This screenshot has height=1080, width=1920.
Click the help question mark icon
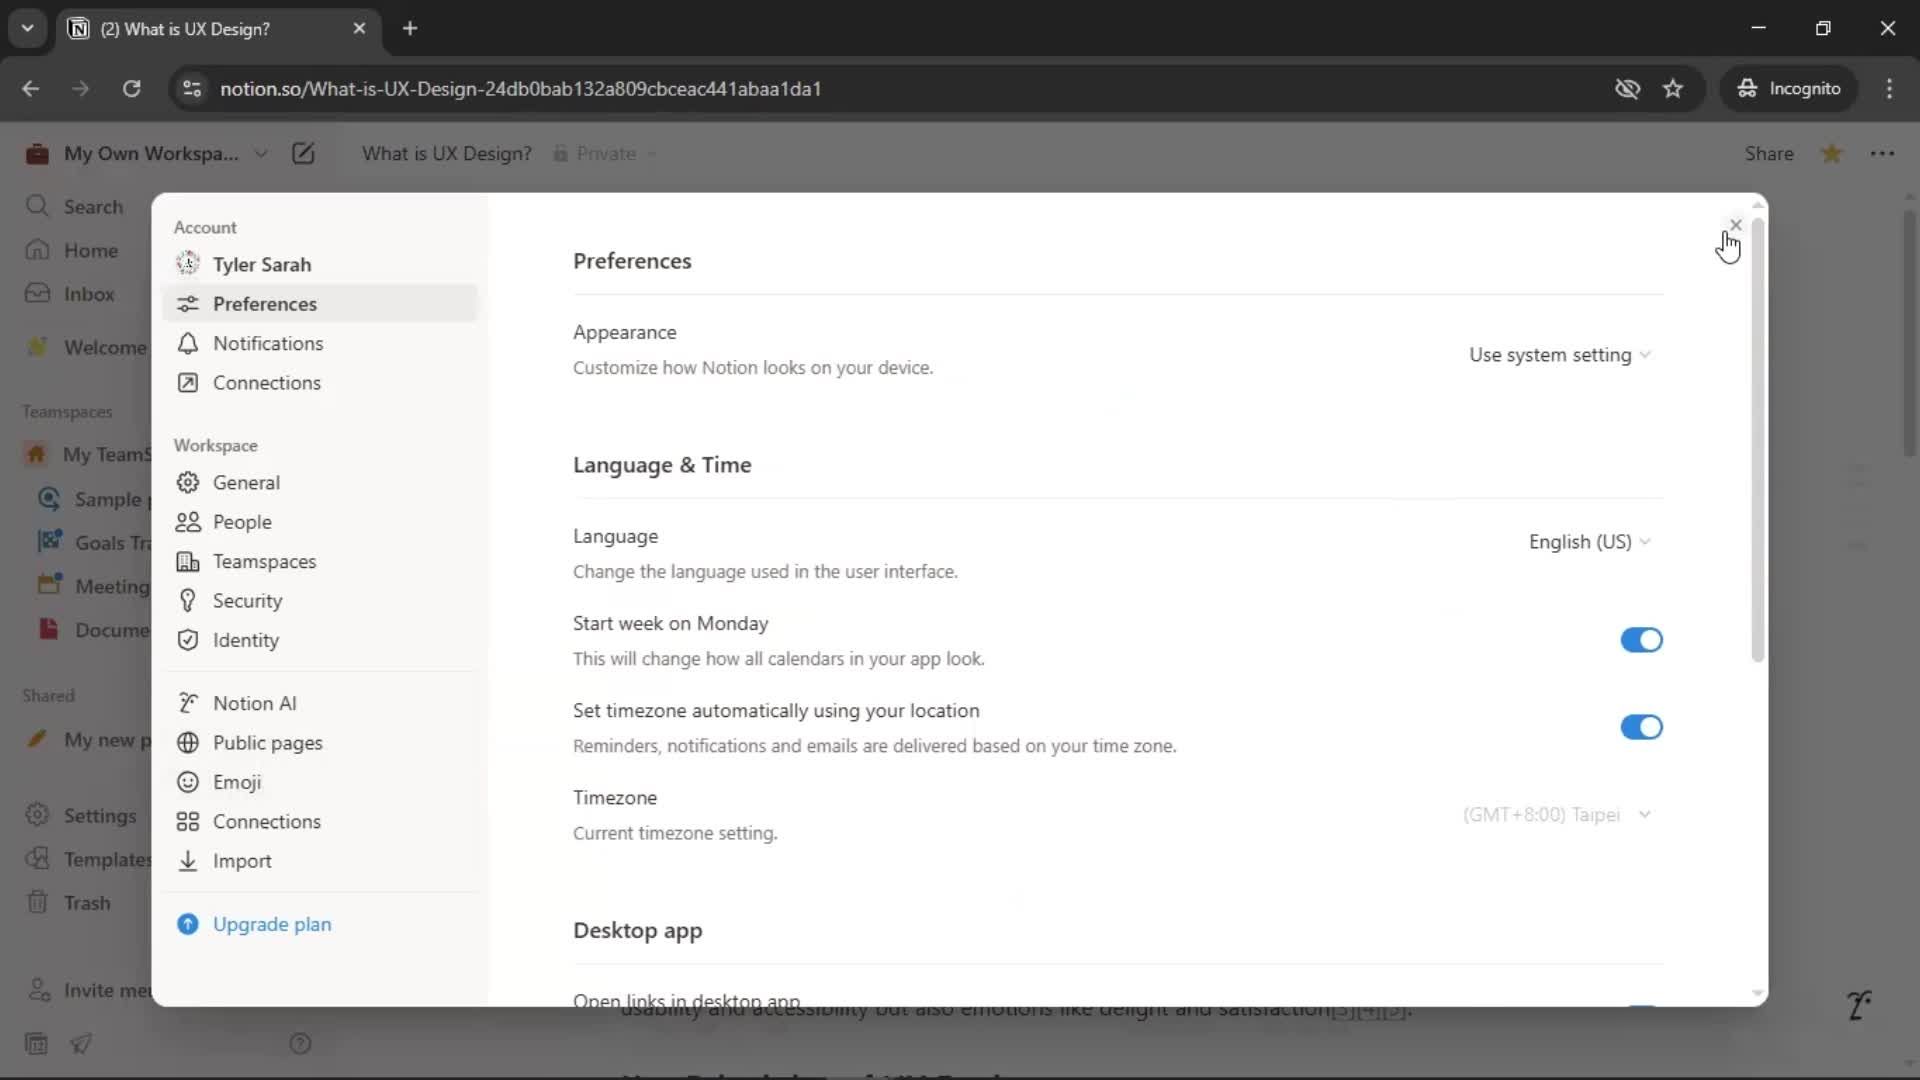(300, 1043)
